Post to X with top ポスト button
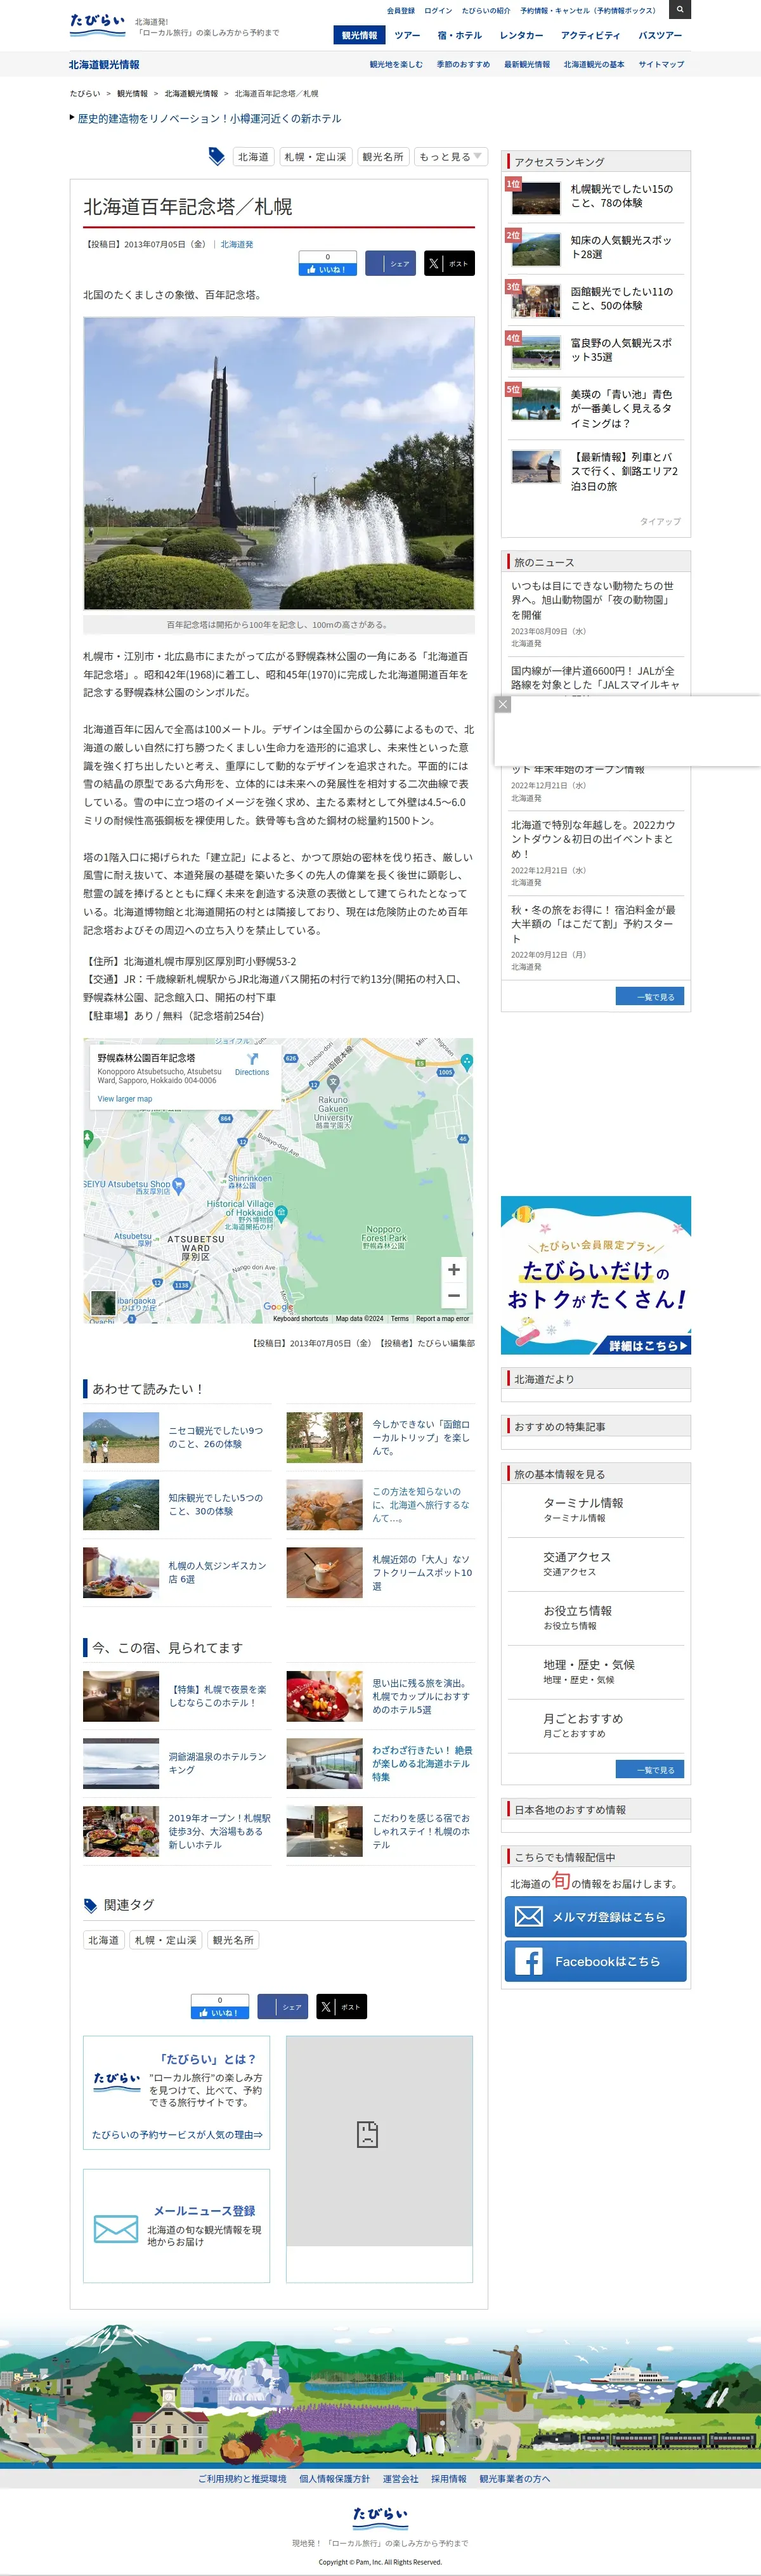 pyautogui.click(x=449, y=264)
